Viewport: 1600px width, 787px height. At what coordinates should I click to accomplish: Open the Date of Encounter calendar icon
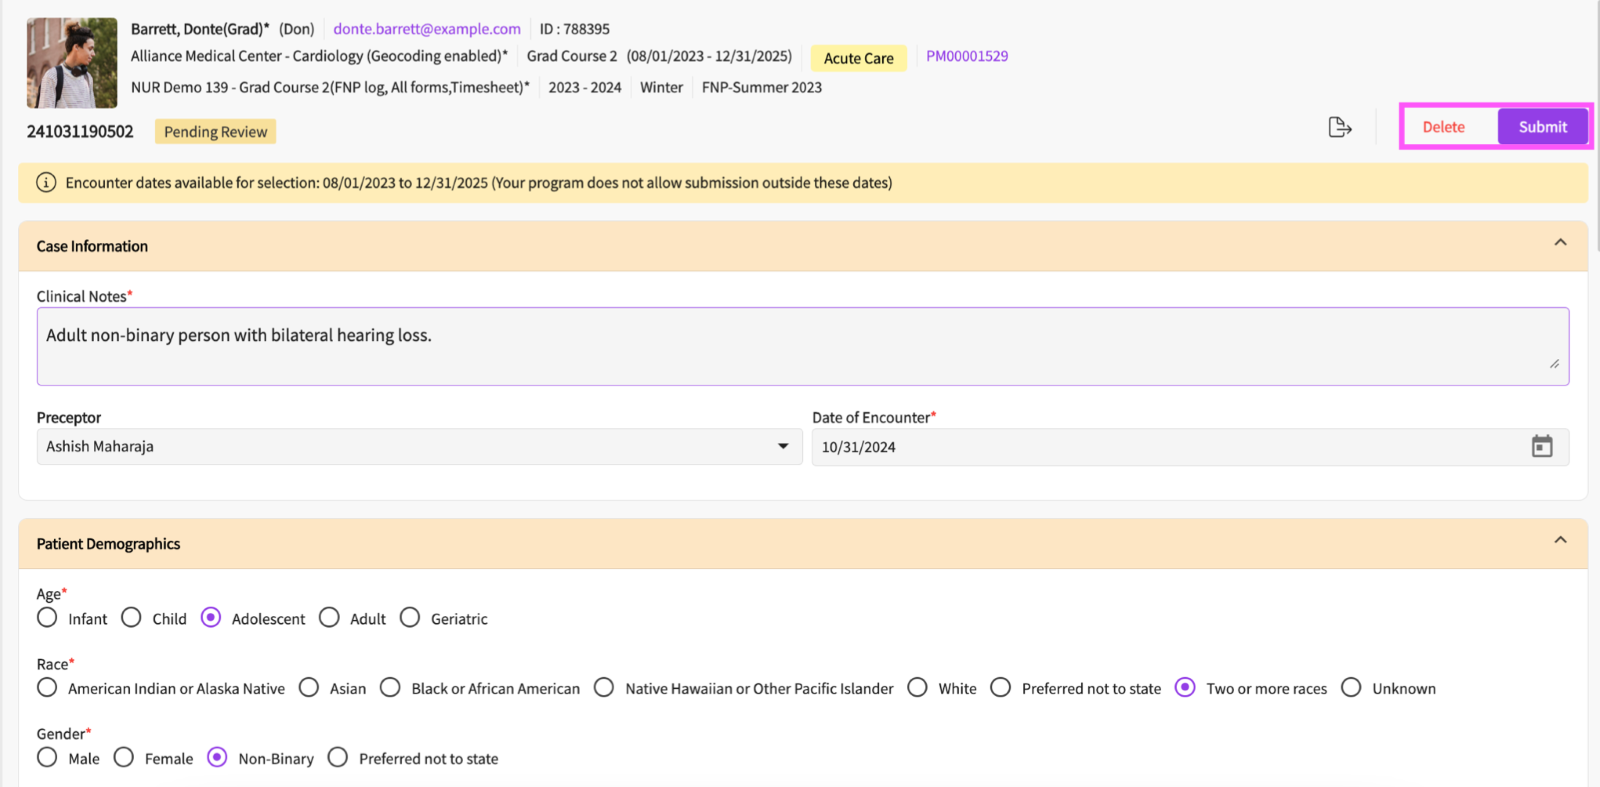[1541, 447]
